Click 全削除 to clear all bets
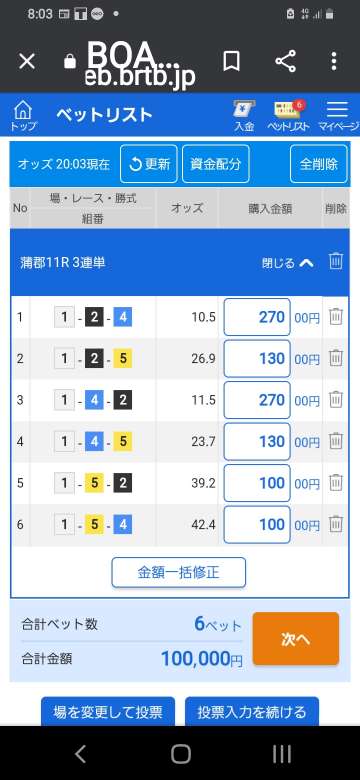360x780 pixels. (x=319, y=164)
